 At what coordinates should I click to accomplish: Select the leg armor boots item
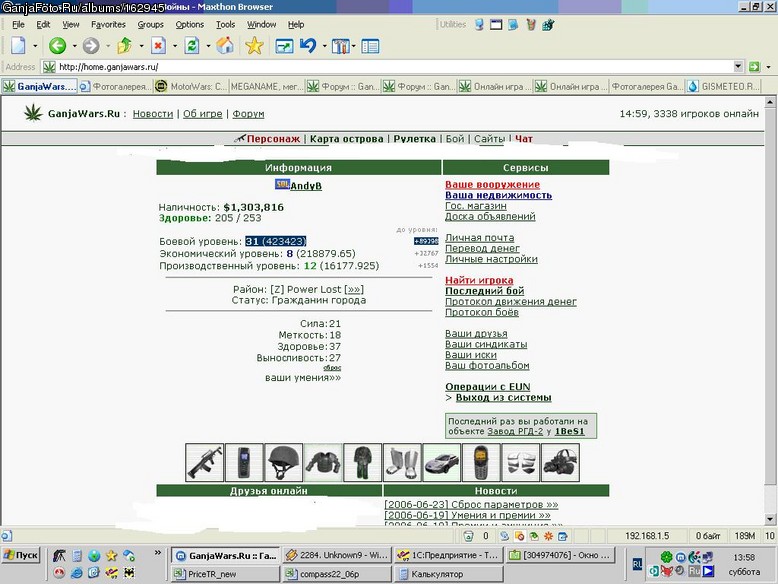[x=402, y=462]
